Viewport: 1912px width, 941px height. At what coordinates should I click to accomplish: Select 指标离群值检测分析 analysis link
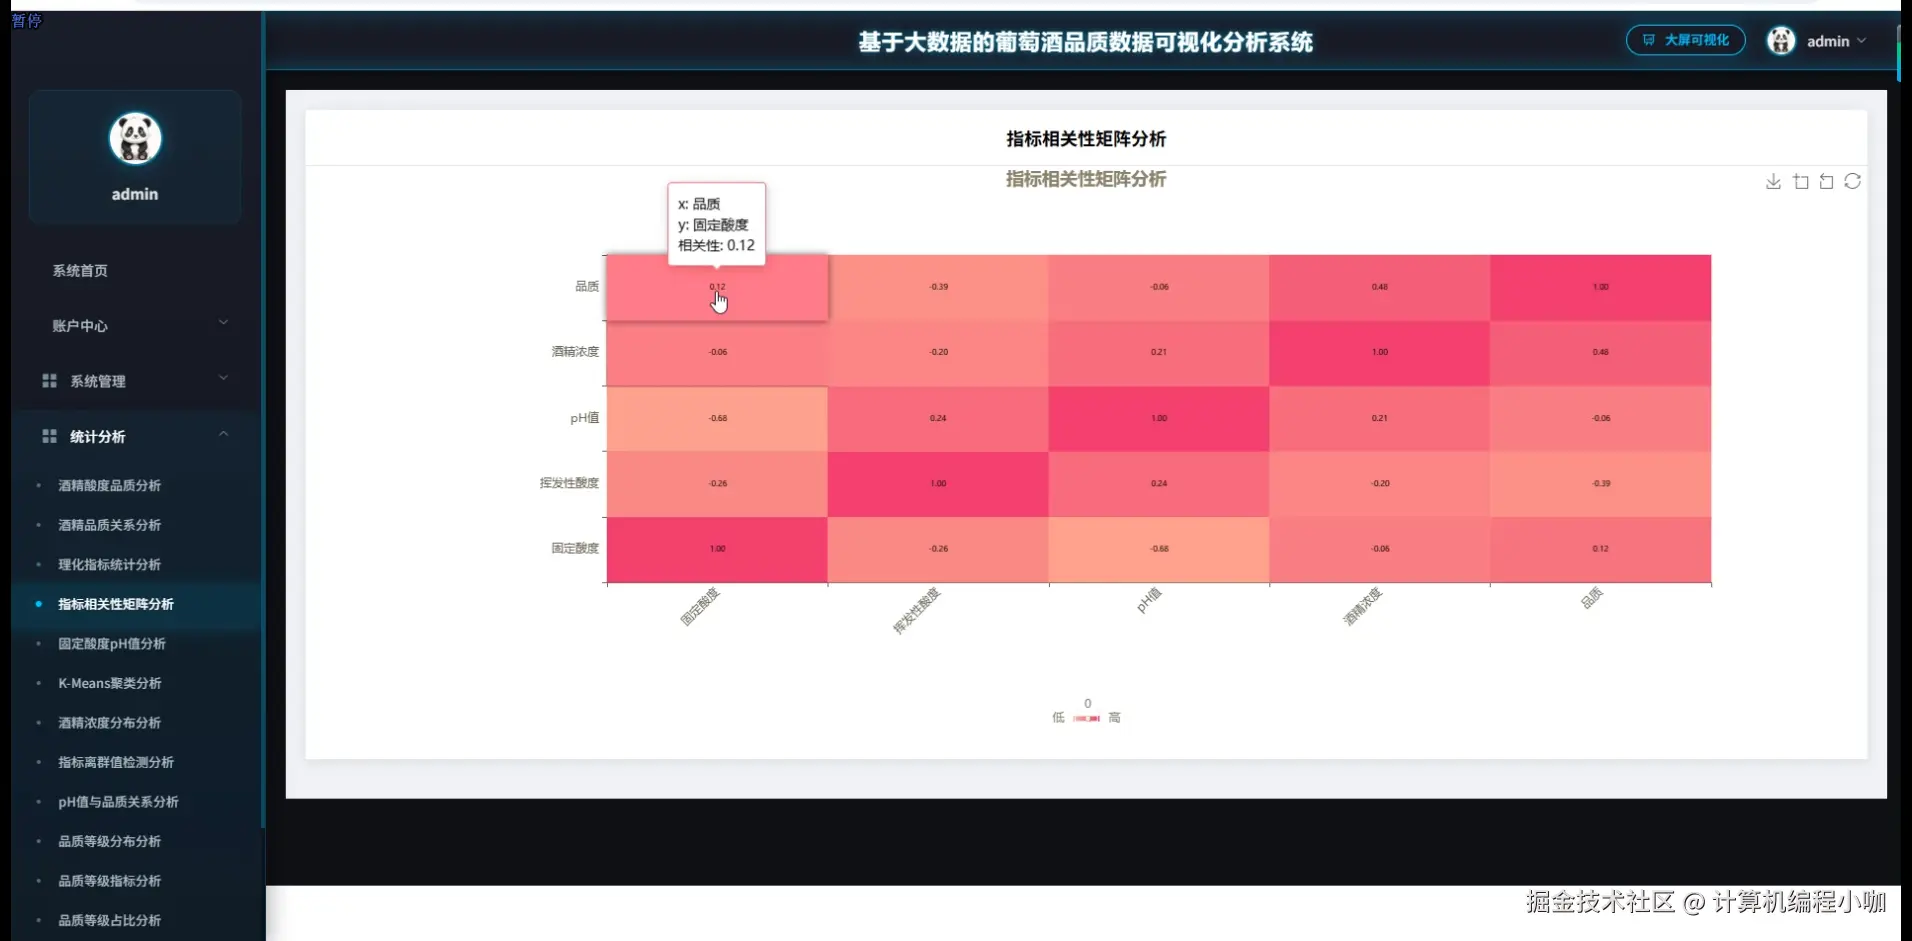(x=115, y=762)
